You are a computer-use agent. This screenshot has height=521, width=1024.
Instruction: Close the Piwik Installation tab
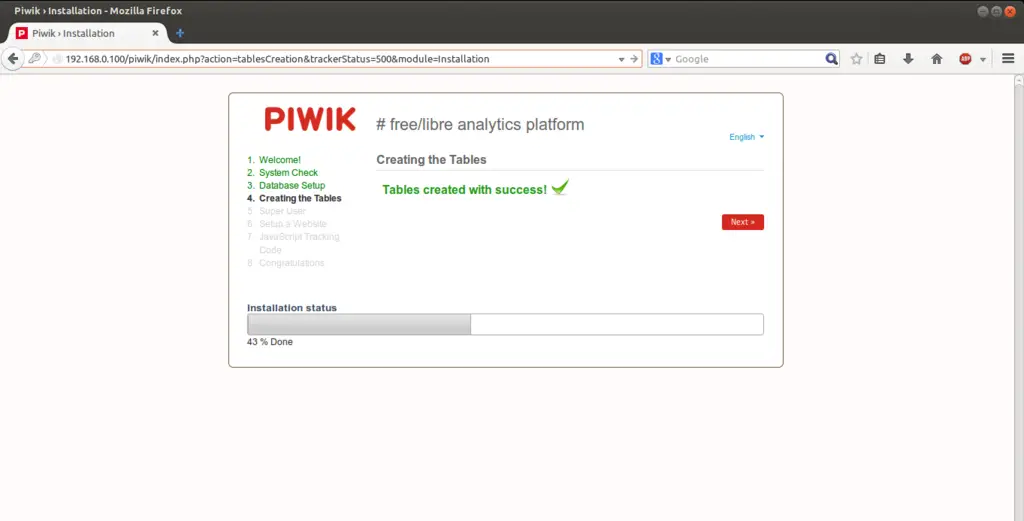tap(155, 33)
